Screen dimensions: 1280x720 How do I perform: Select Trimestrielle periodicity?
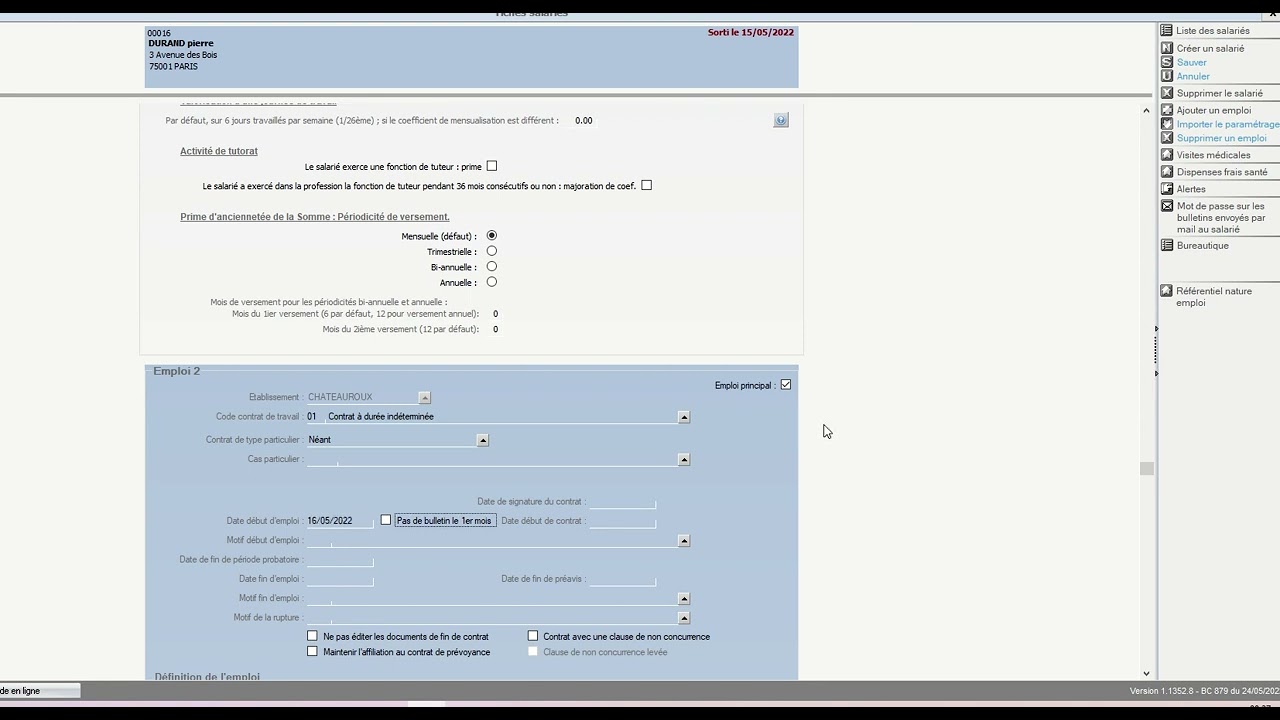click(x=491, y=251)
